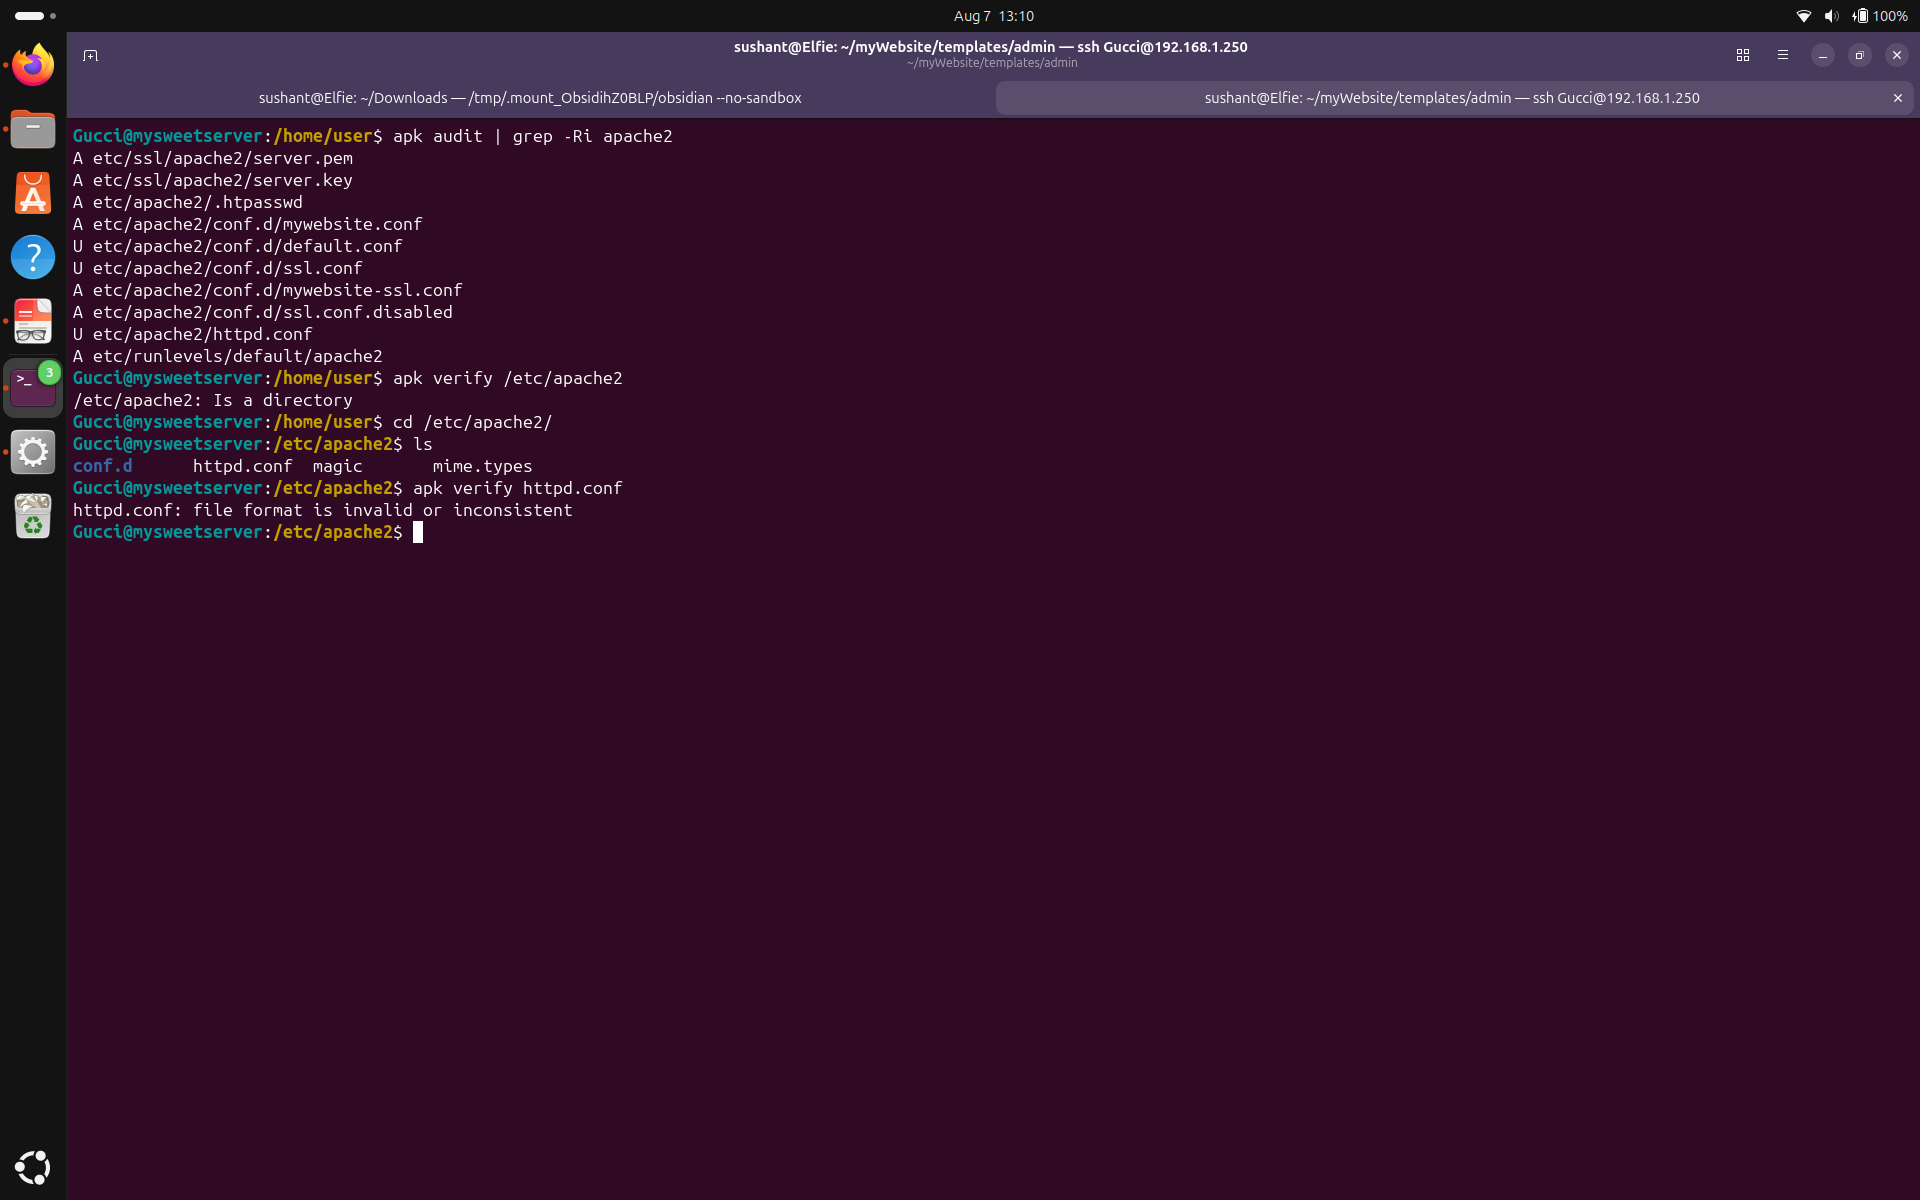1920x1200 pixels.
Task: Open the Trash in the dock
Action: pos(33,516)
